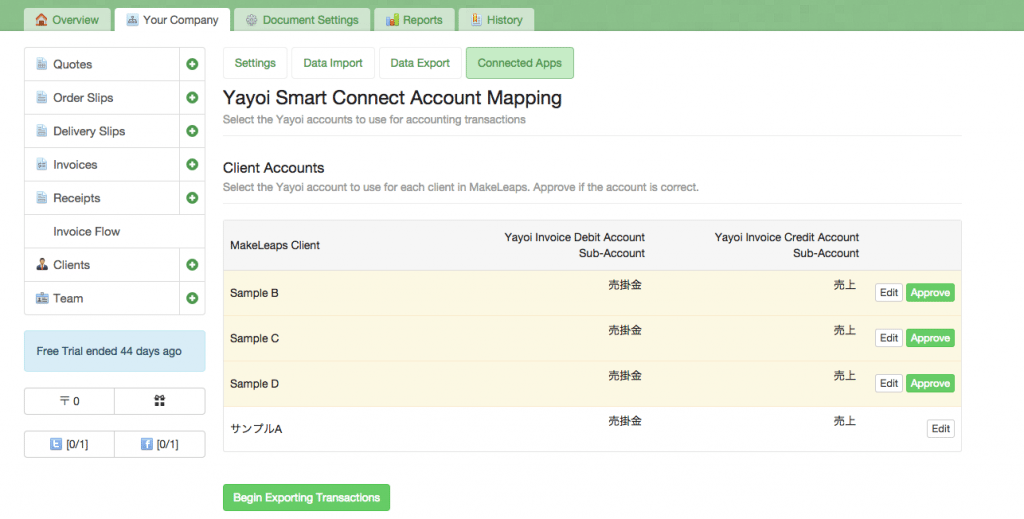Add new team member with plus icon
The width and height of the screenshot is (1024, 519).
point(192,298)
